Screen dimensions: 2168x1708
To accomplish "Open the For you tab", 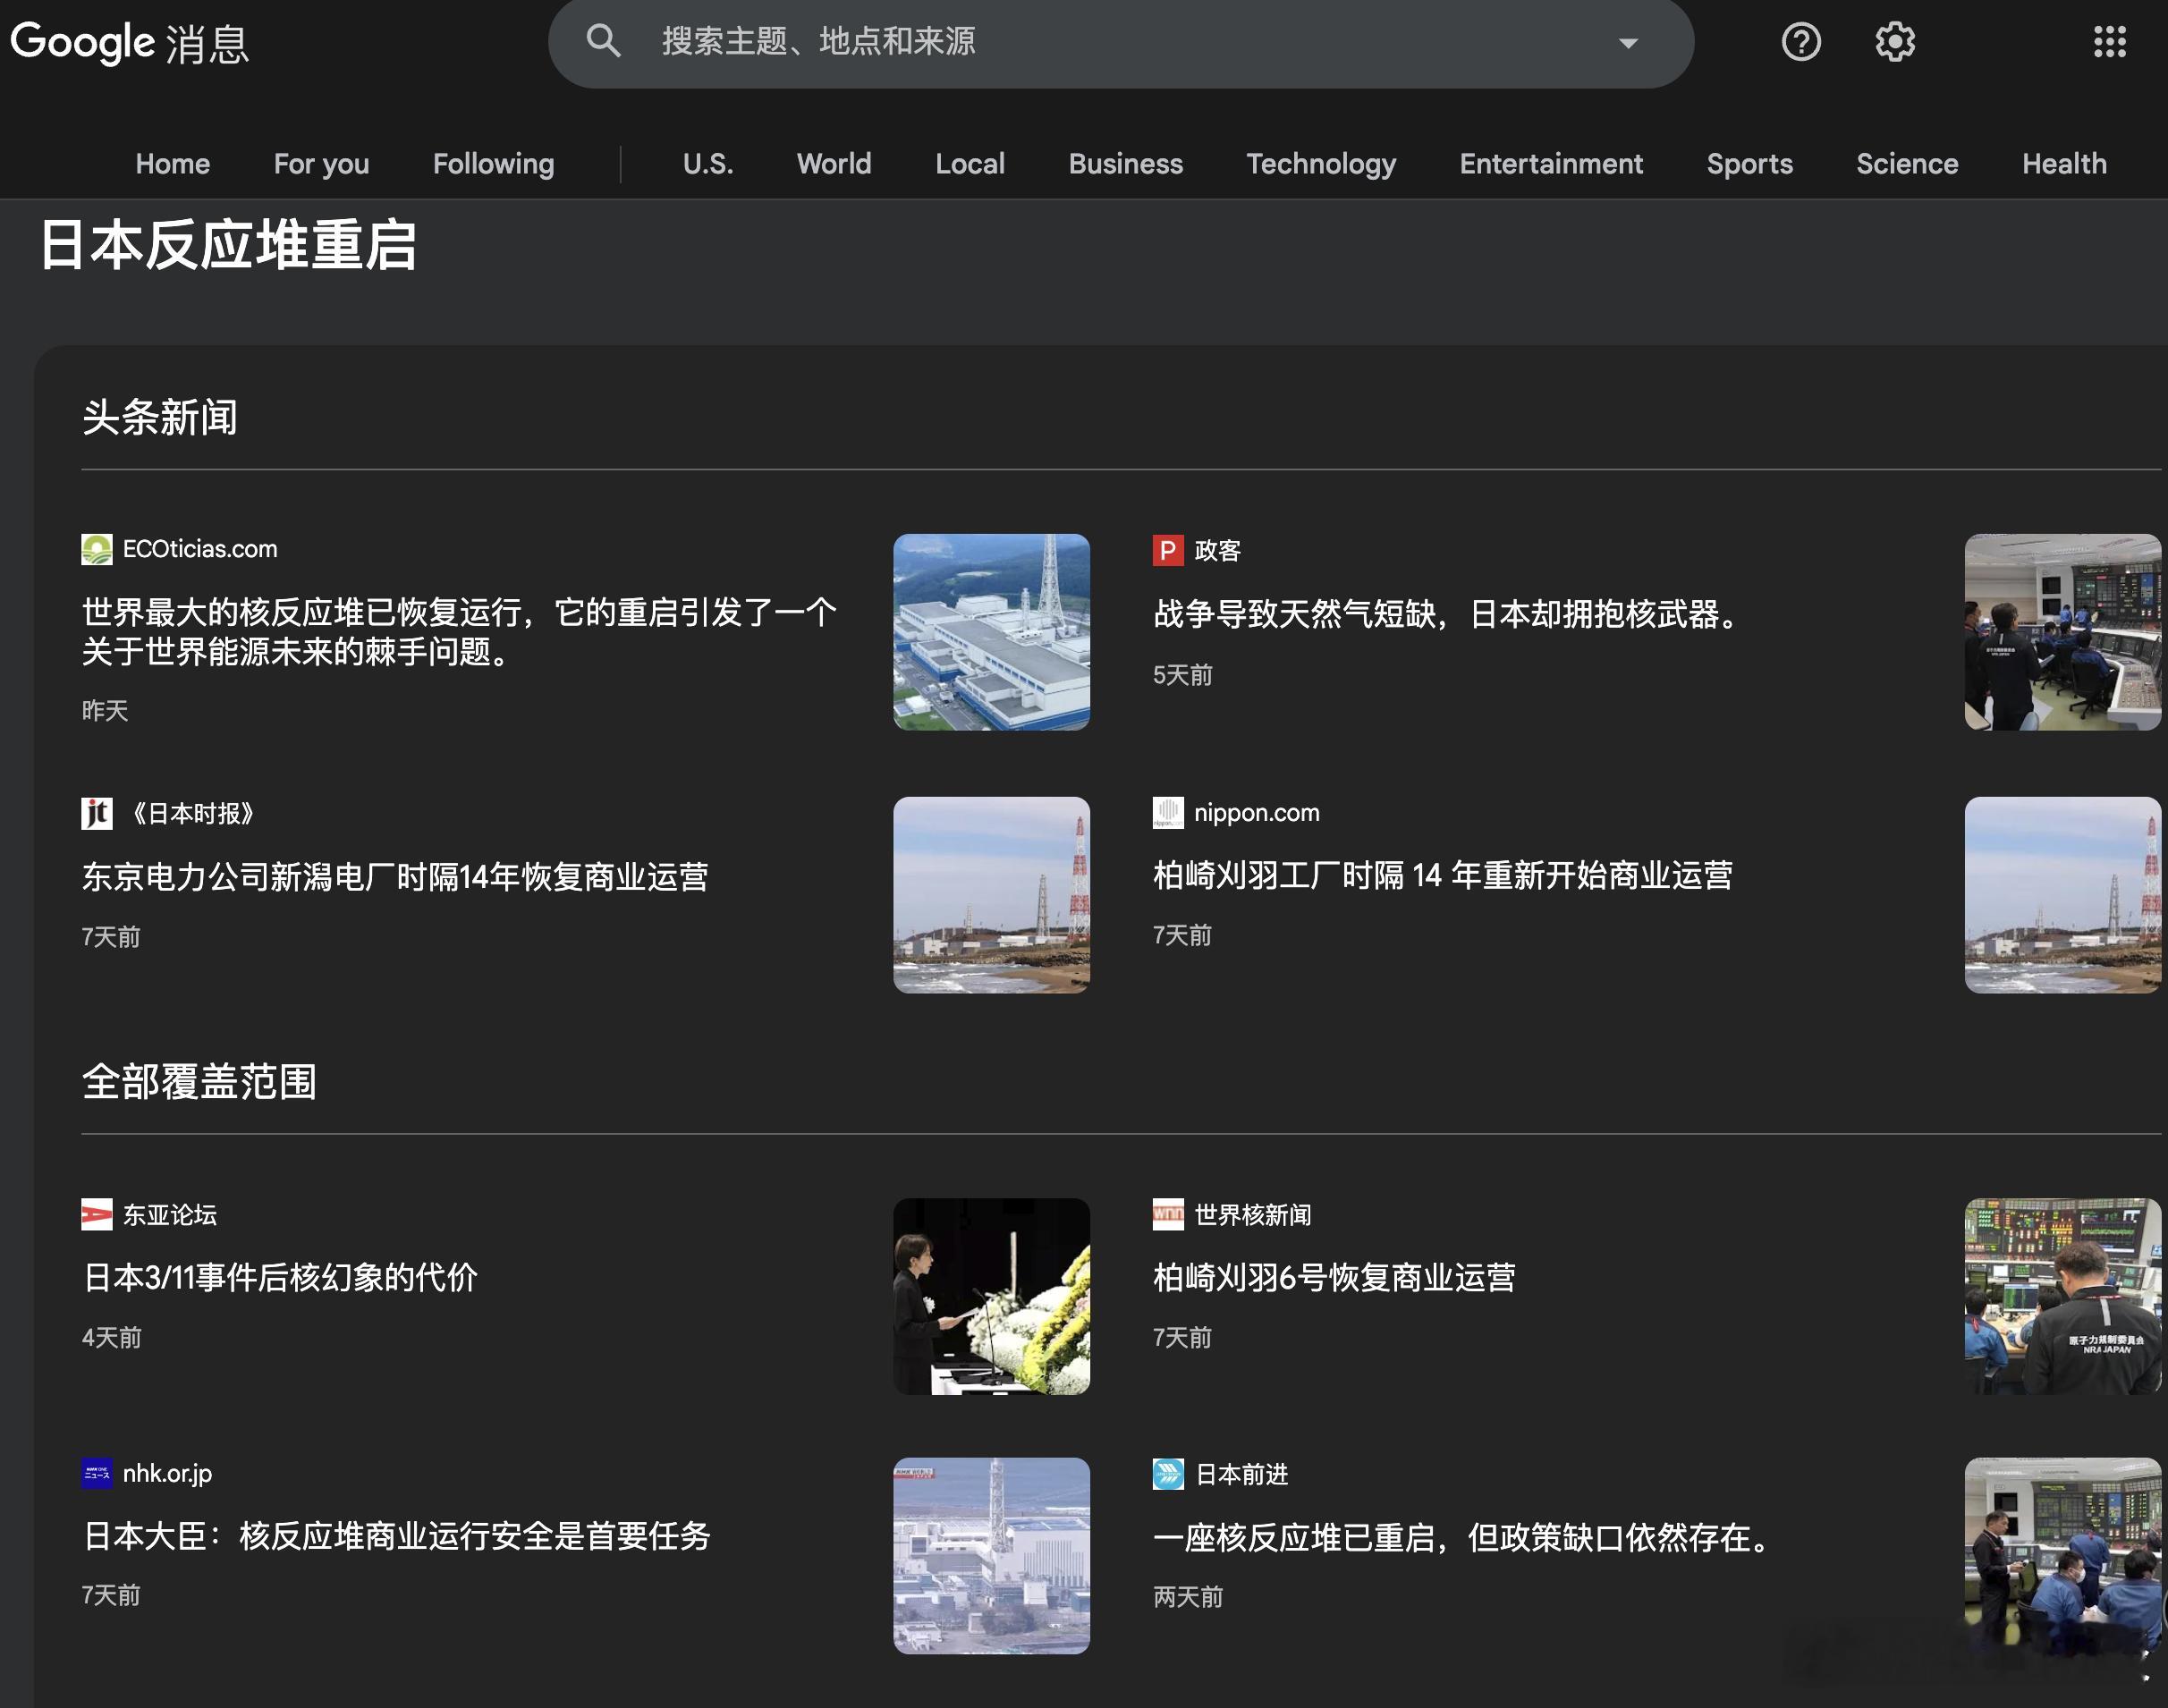I will (x=321, y=164).
